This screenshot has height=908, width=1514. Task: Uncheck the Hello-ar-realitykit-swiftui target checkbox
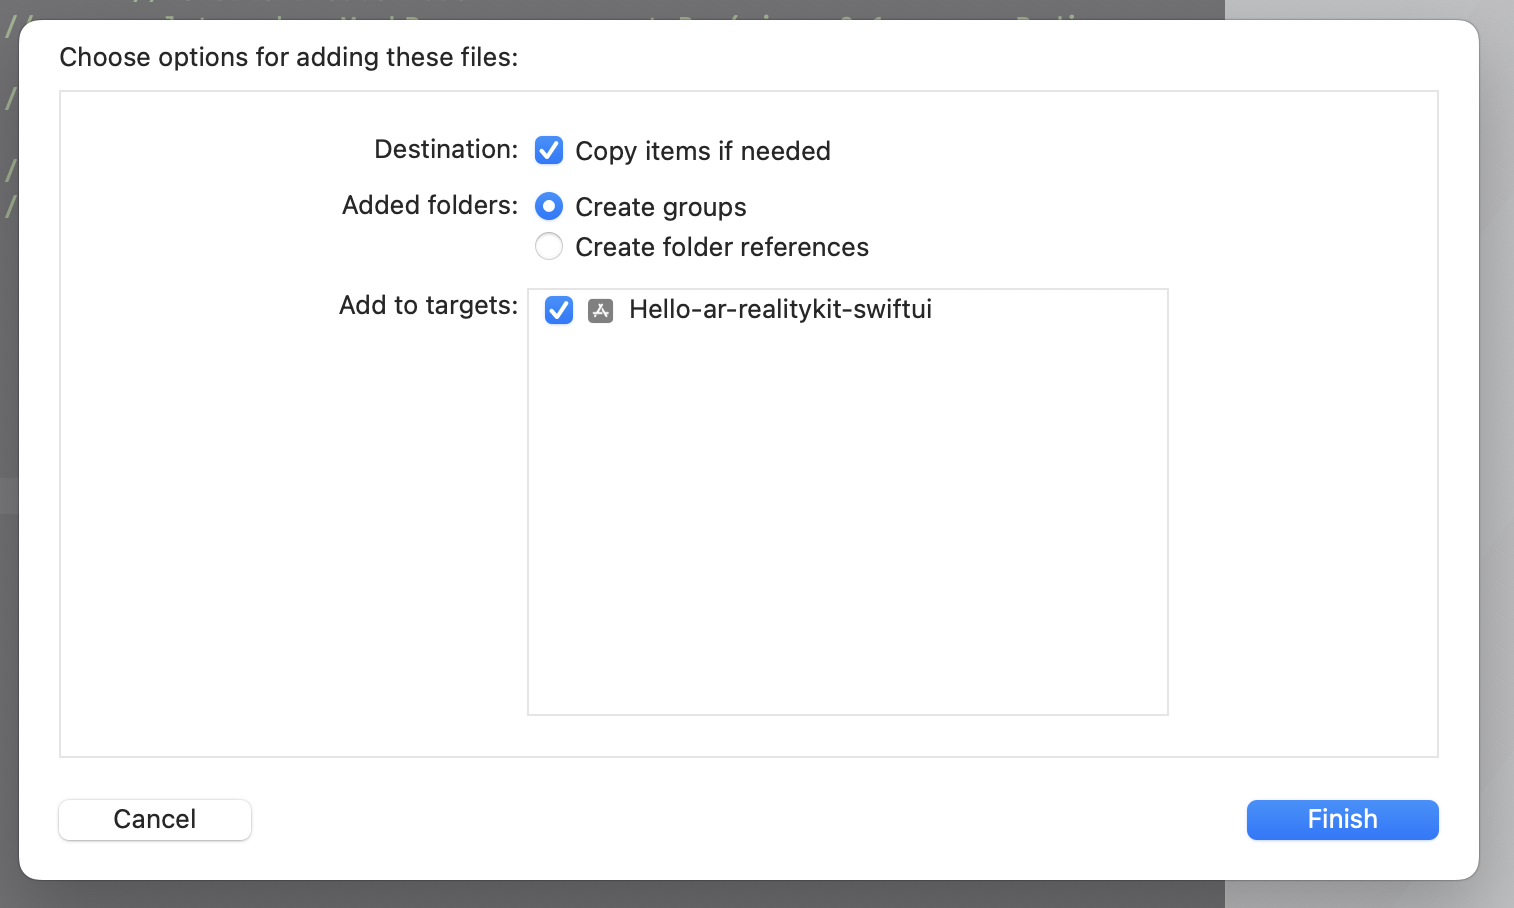tap(559, 310)
